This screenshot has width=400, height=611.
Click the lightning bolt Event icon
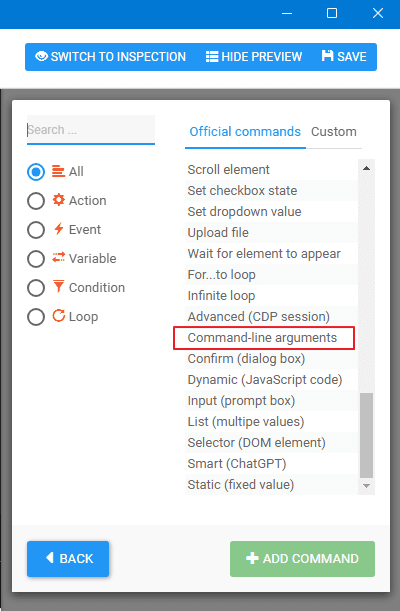pyautogui.click(x=59, y=228)
